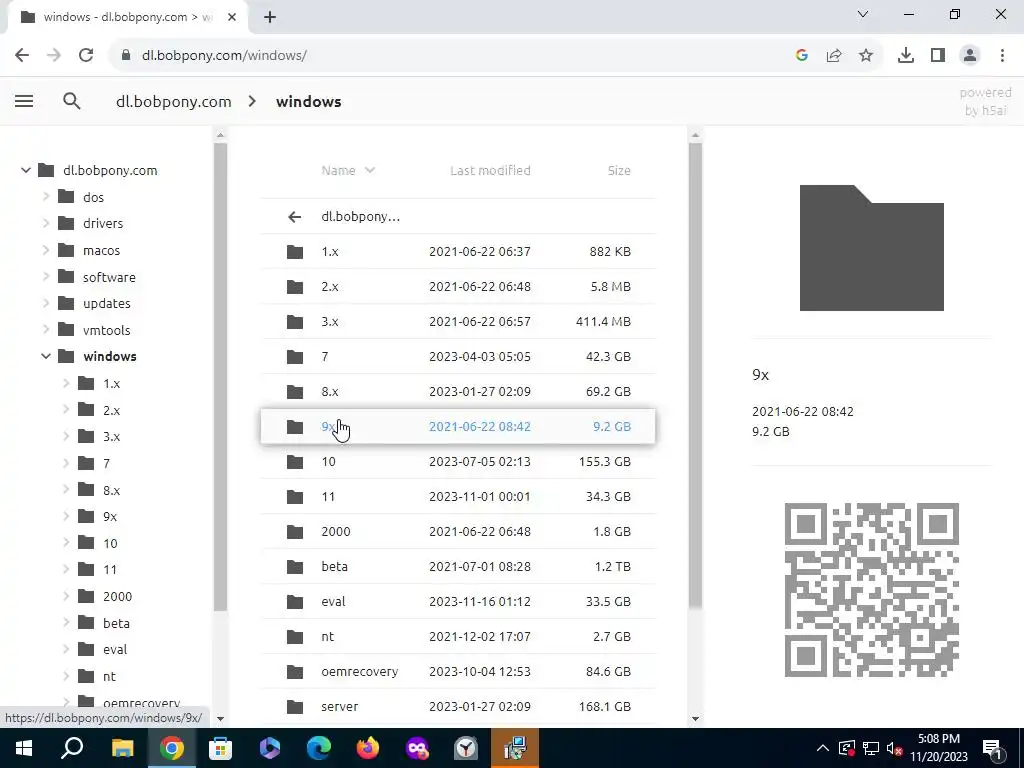Image resolution: width=1024 pixels, height=768 pixels.
Task: Expand beta subfolder in tree
Action: tap(66, 622)
